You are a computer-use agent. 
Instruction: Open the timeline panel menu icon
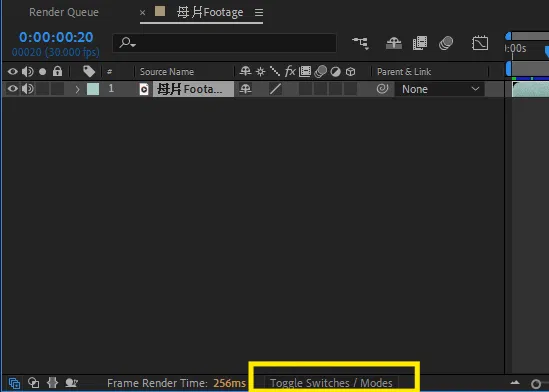(x=259, y=13)
